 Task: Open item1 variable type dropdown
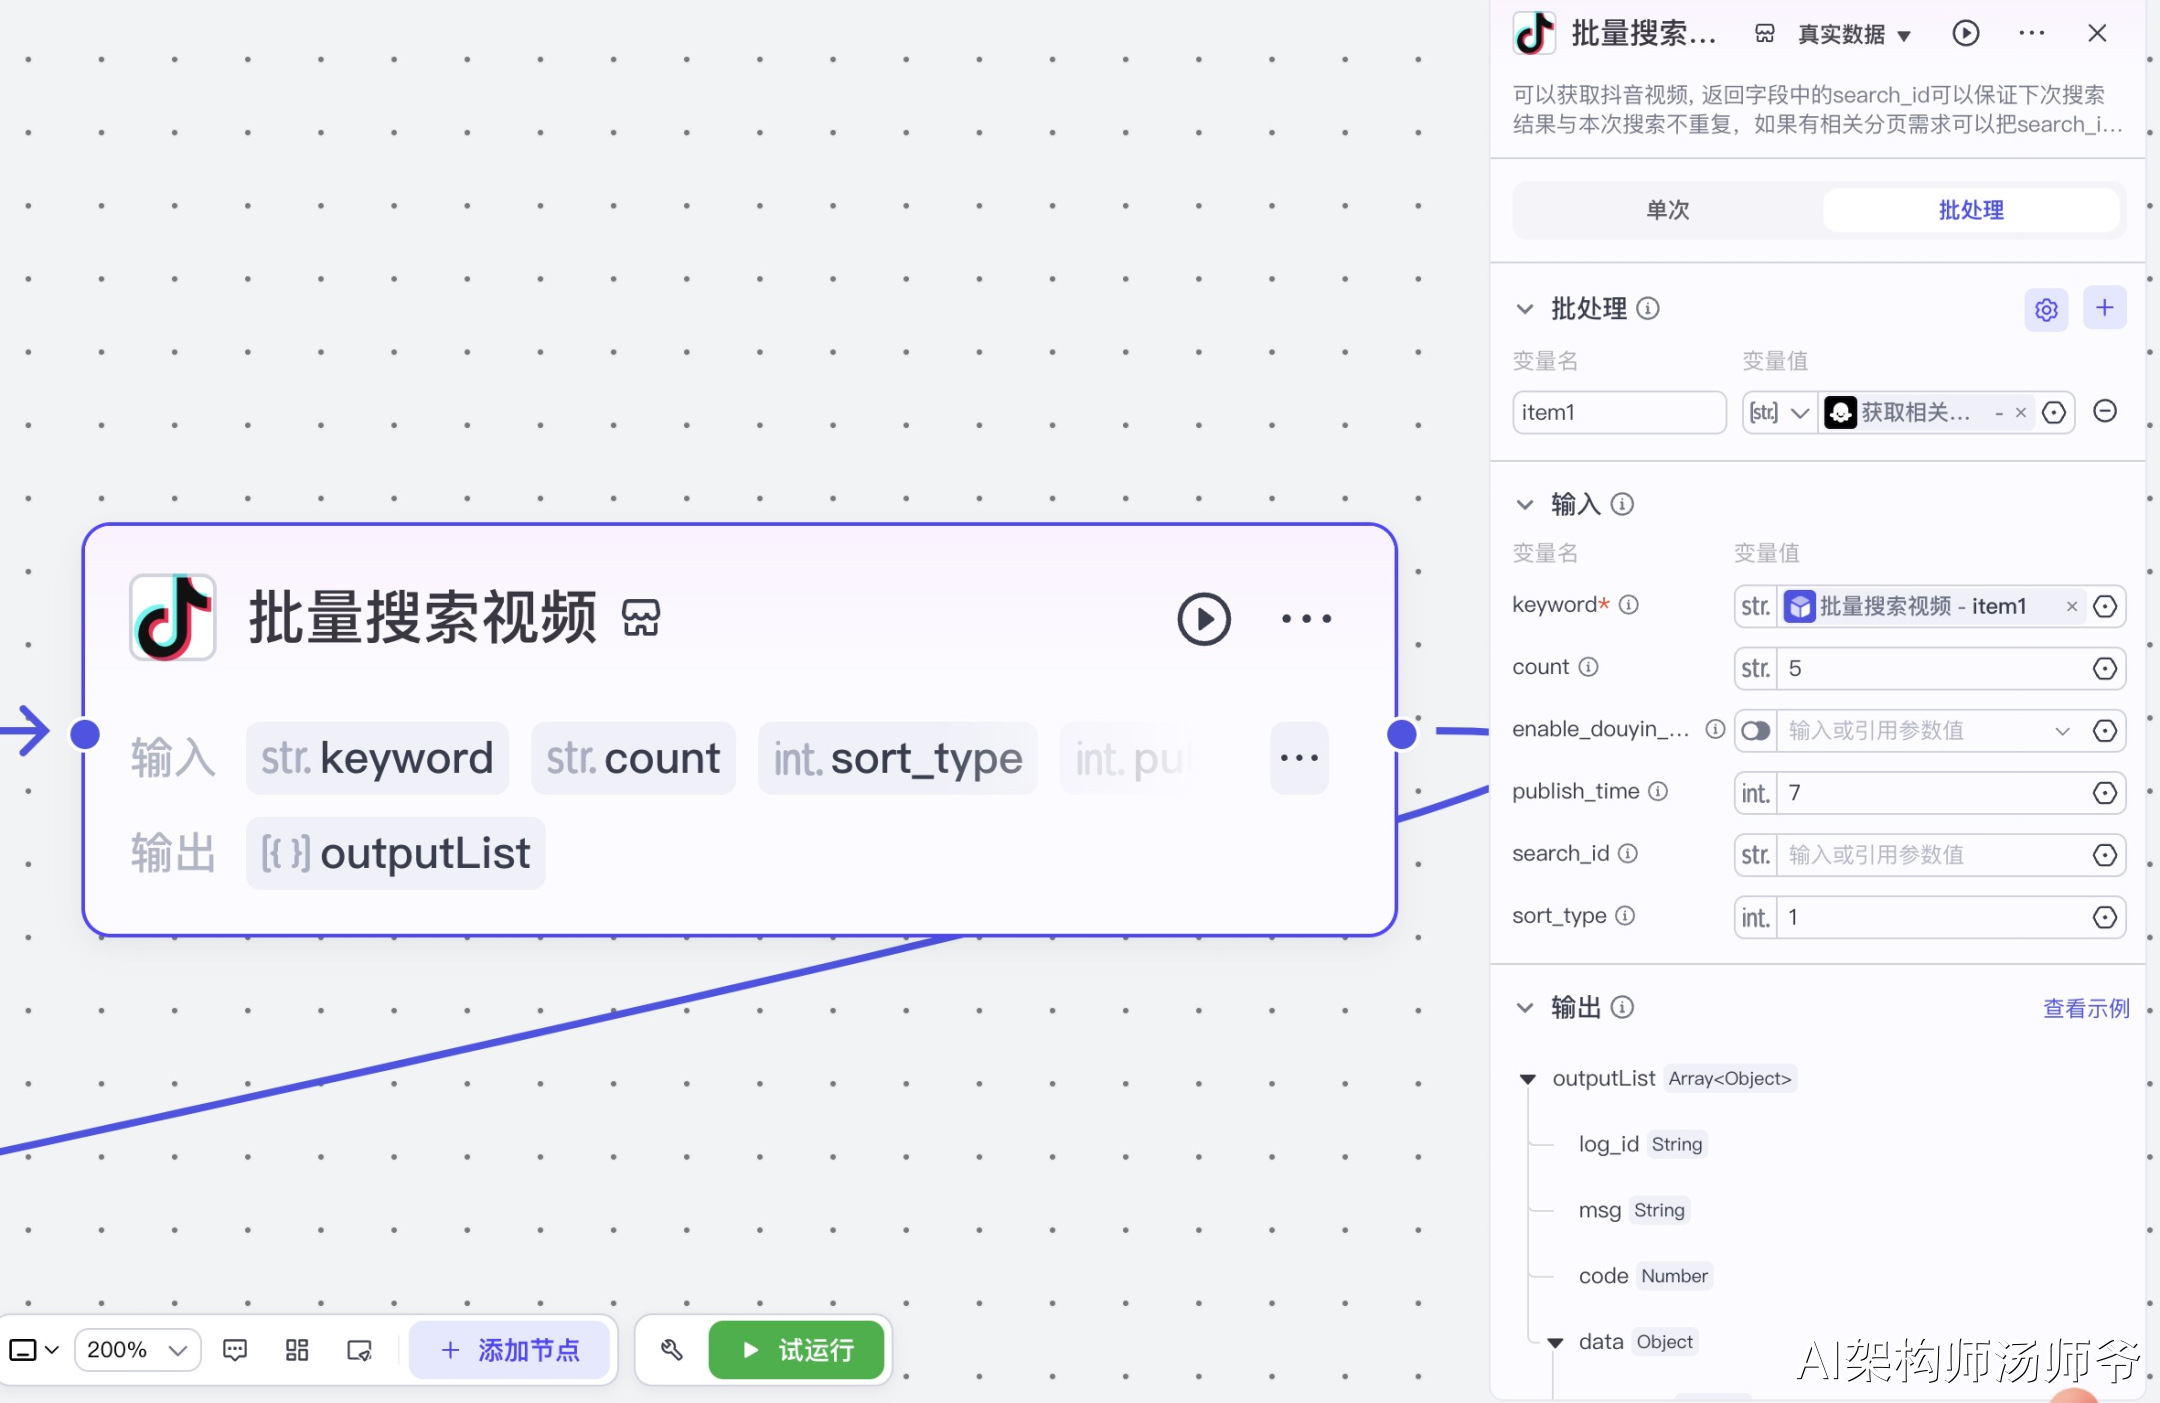click(x=1779, y=413)
